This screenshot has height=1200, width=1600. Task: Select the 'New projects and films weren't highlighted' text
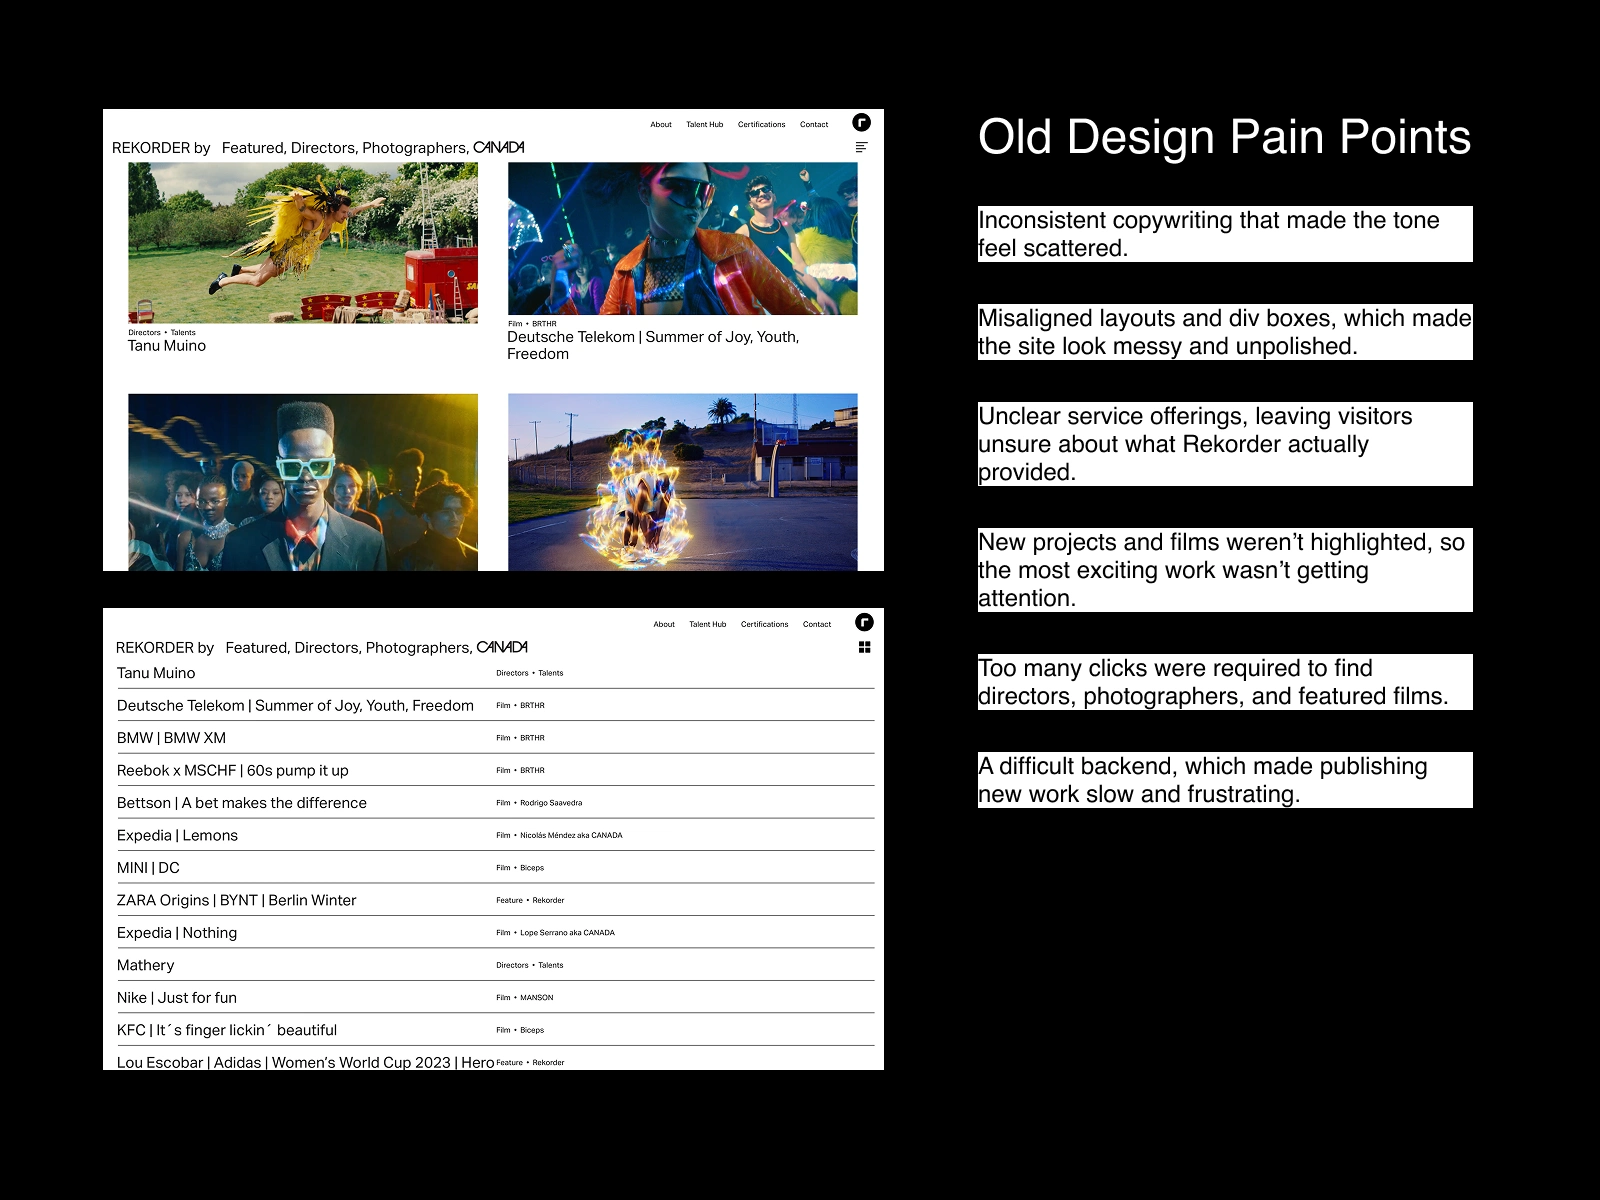(1225, 570)
